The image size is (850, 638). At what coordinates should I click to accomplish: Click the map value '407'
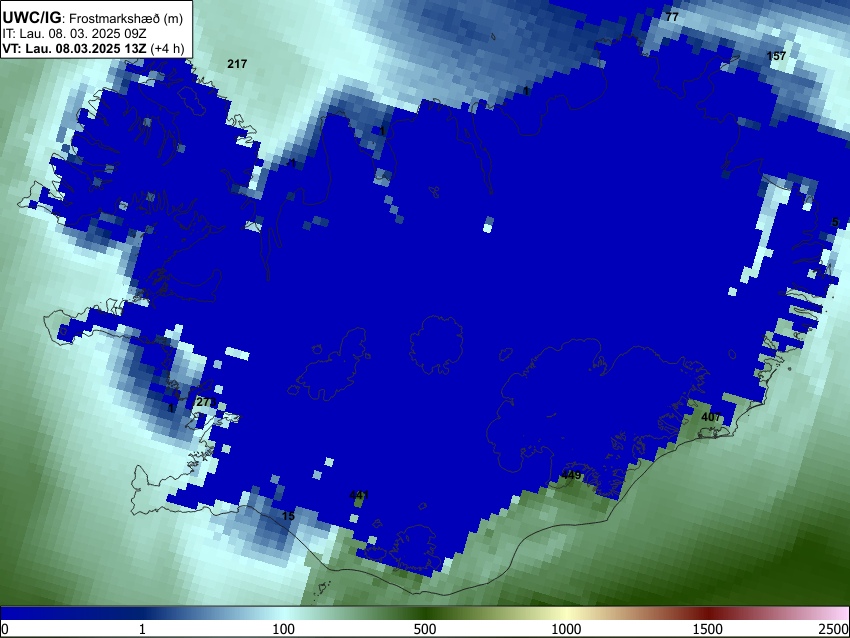(711, 417)
